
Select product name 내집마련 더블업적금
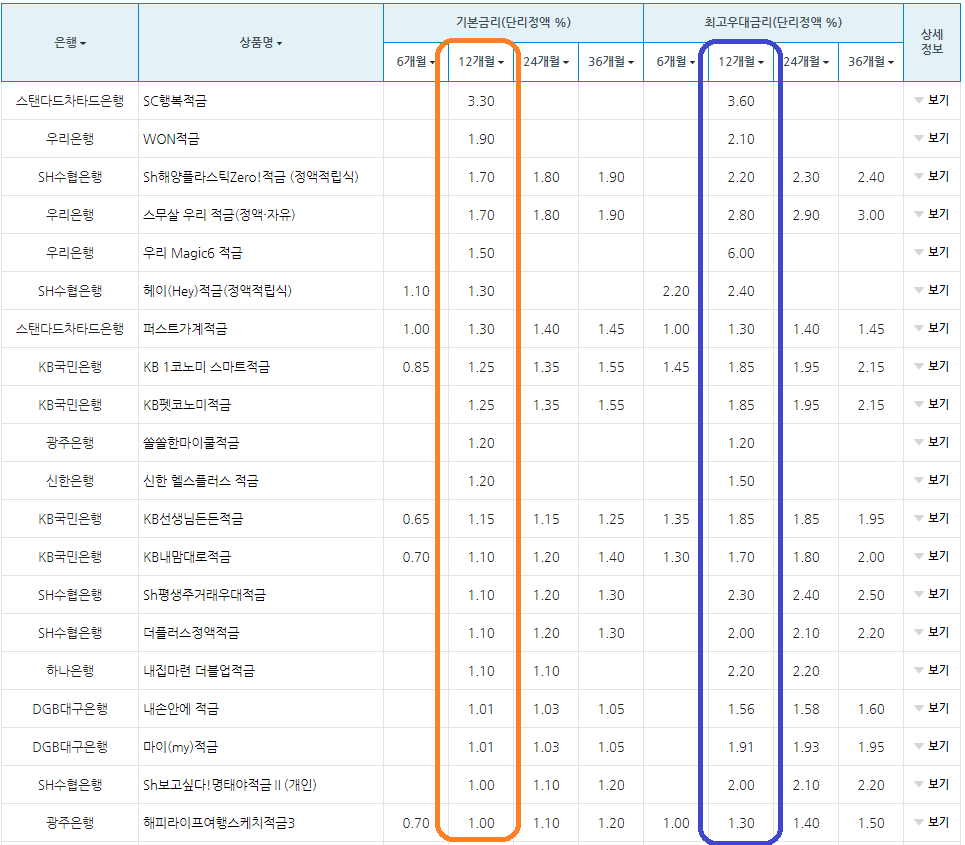click(x=199, y=671)
